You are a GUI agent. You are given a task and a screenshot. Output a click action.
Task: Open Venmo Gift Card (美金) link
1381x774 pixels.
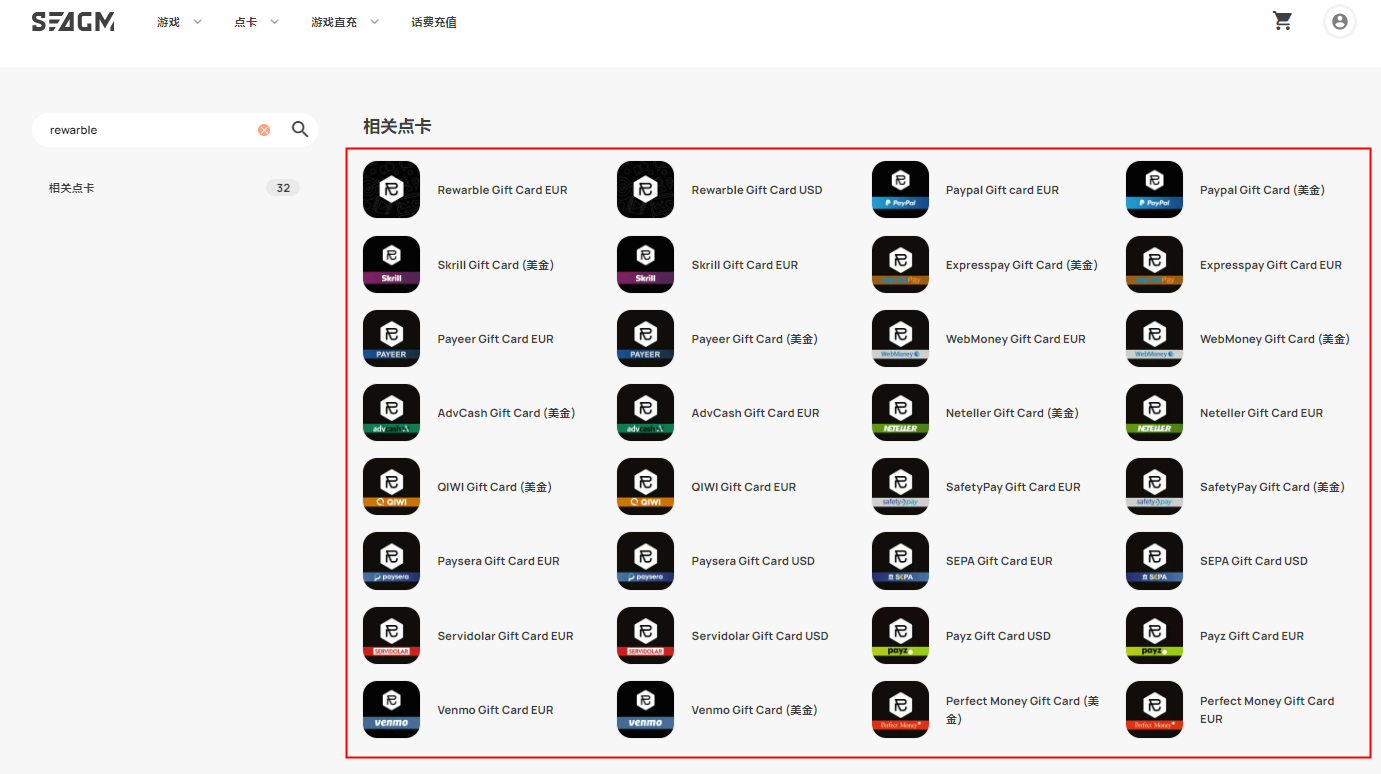point(754,710)
